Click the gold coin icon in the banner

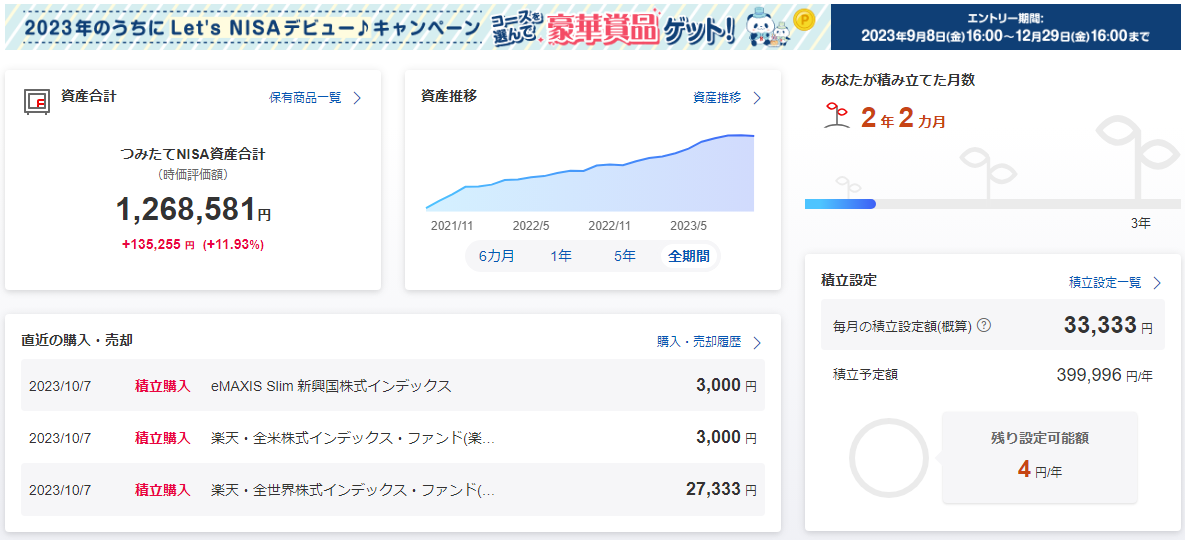(x=804, y=18)
